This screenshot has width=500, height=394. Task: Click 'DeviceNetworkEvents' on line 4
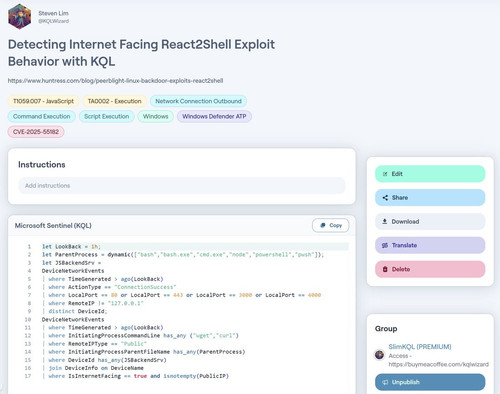pyautogui.click(x=73, y=271)
